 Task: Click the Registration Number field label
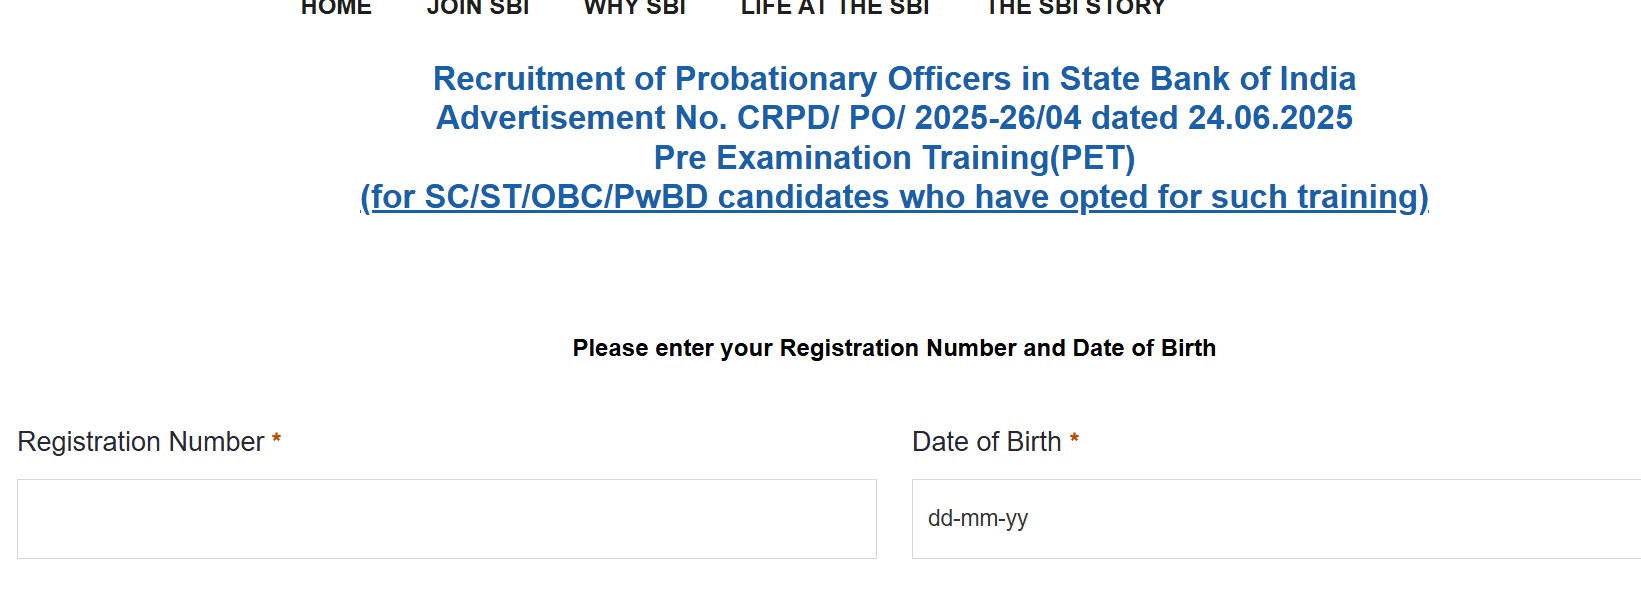141,442
